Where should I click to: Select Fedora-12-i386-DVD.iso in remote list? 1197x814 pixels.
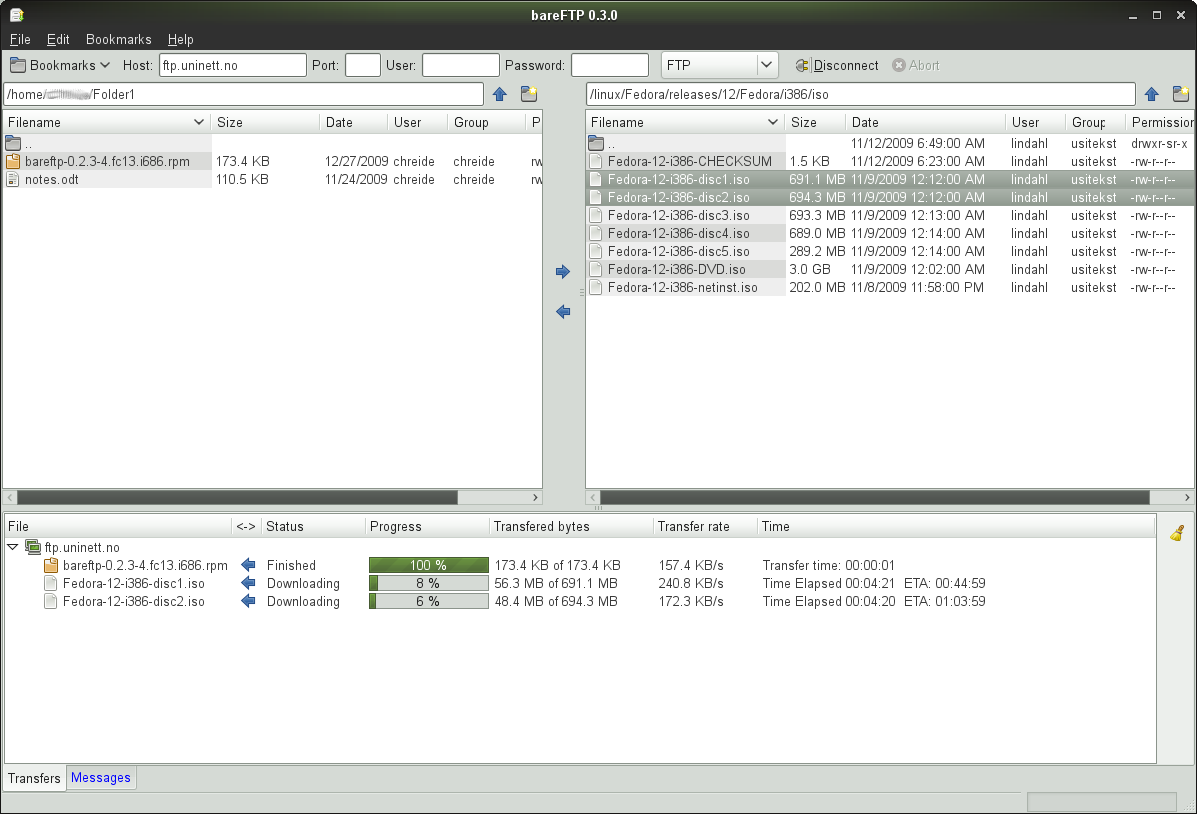click(676, 269)
